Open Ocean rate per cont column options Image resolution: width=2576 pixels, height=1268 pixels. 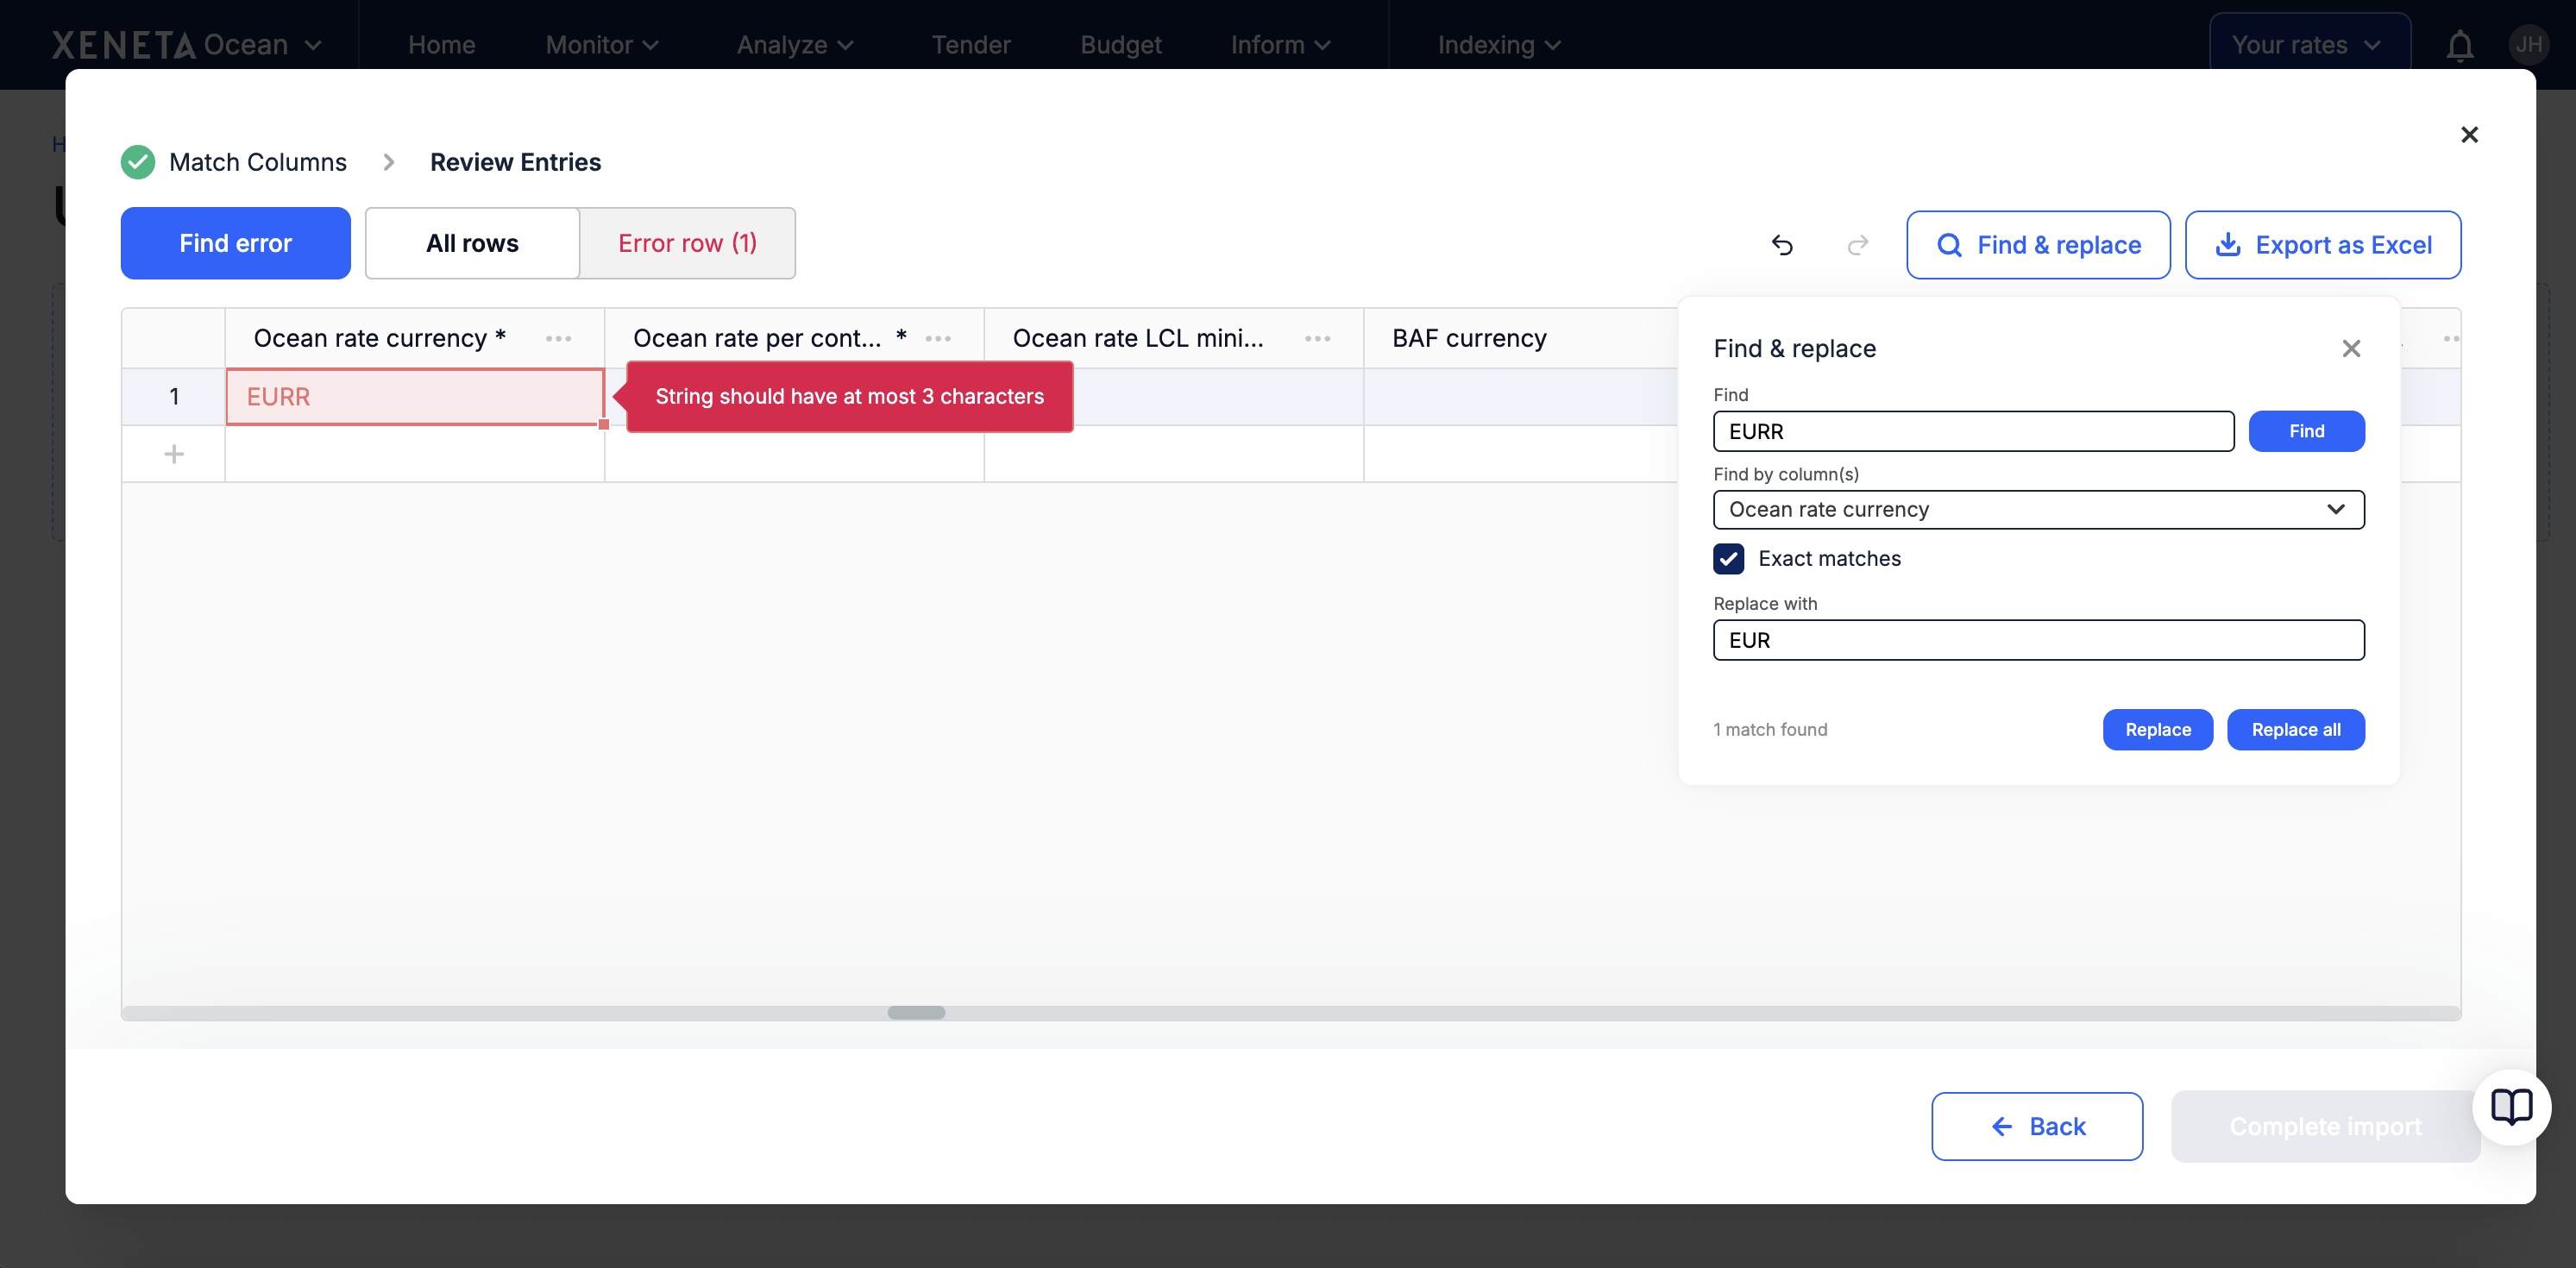938,339
